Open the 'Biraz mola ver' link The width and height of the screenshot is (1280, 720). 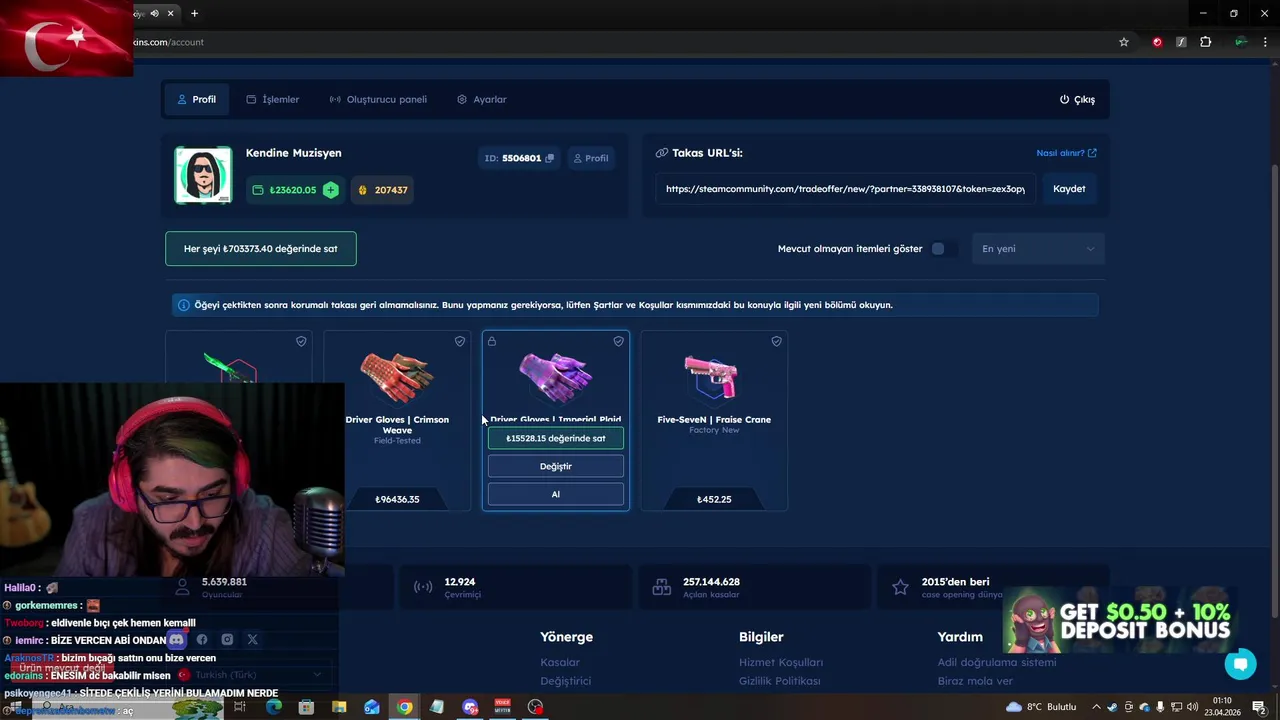(975, 681)
